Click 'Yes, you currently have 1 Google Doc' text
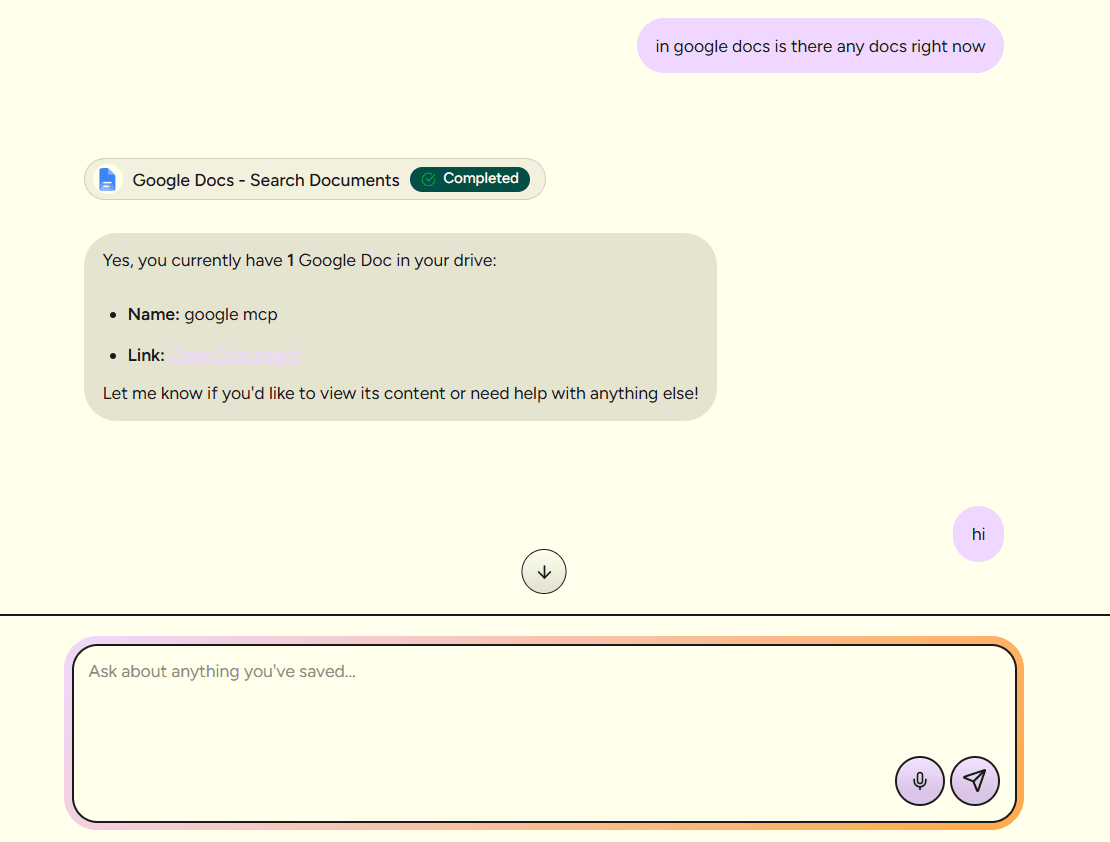This screenshot has width=1110, height=842. pos(299,261)
